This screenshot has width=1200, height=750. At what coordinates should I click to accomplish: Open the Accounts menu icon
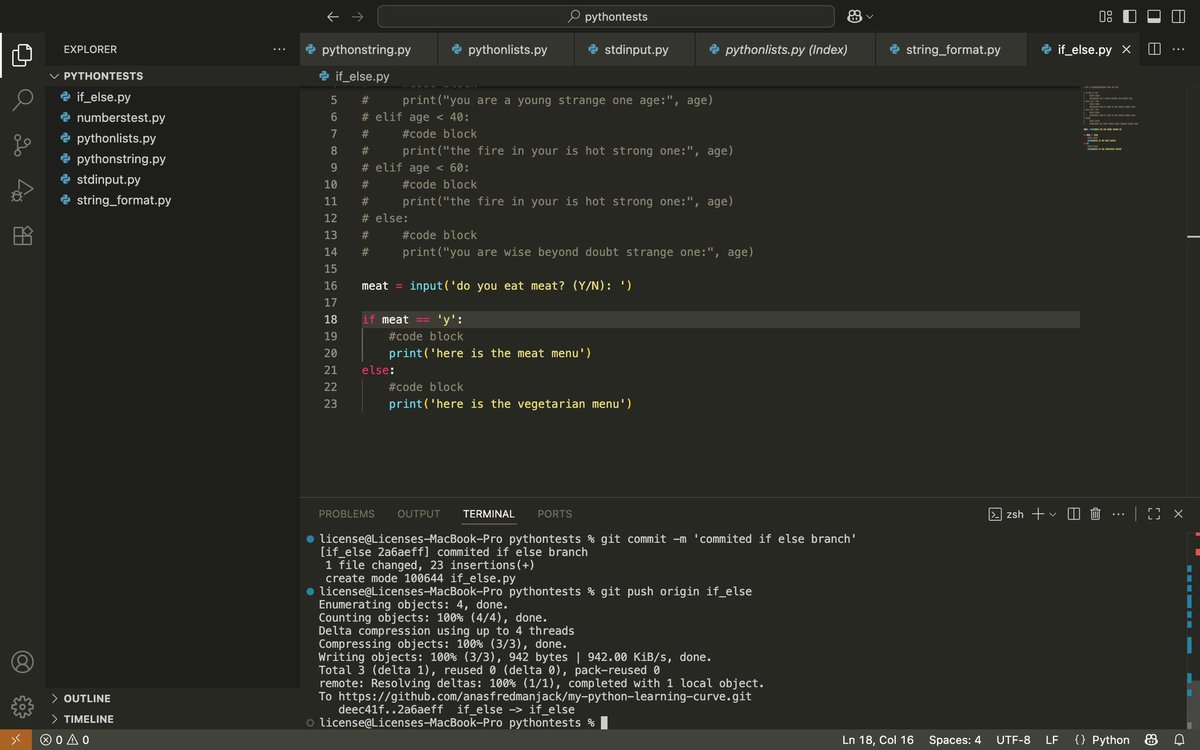[22, 662]
